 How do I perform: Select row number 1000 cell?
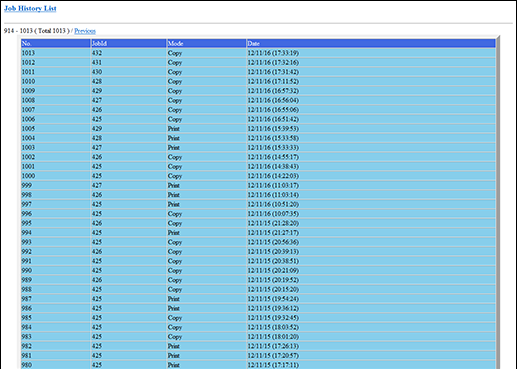(55, 176)
